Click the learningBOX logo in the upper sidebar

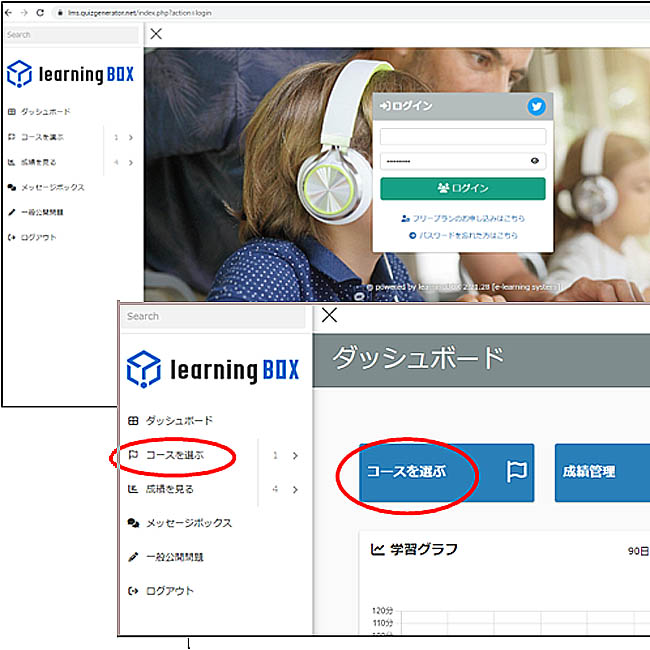point(70,74)
